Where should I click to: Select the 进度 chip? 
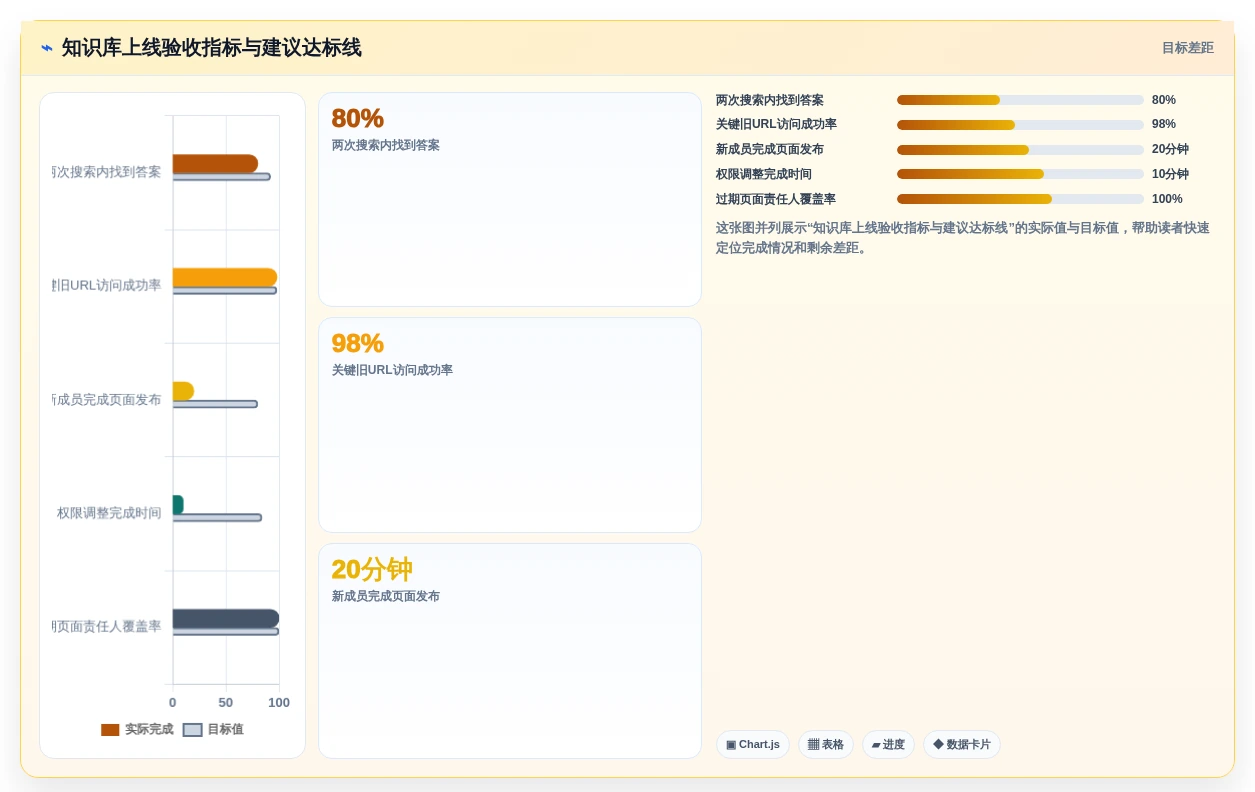pos(888,744)
